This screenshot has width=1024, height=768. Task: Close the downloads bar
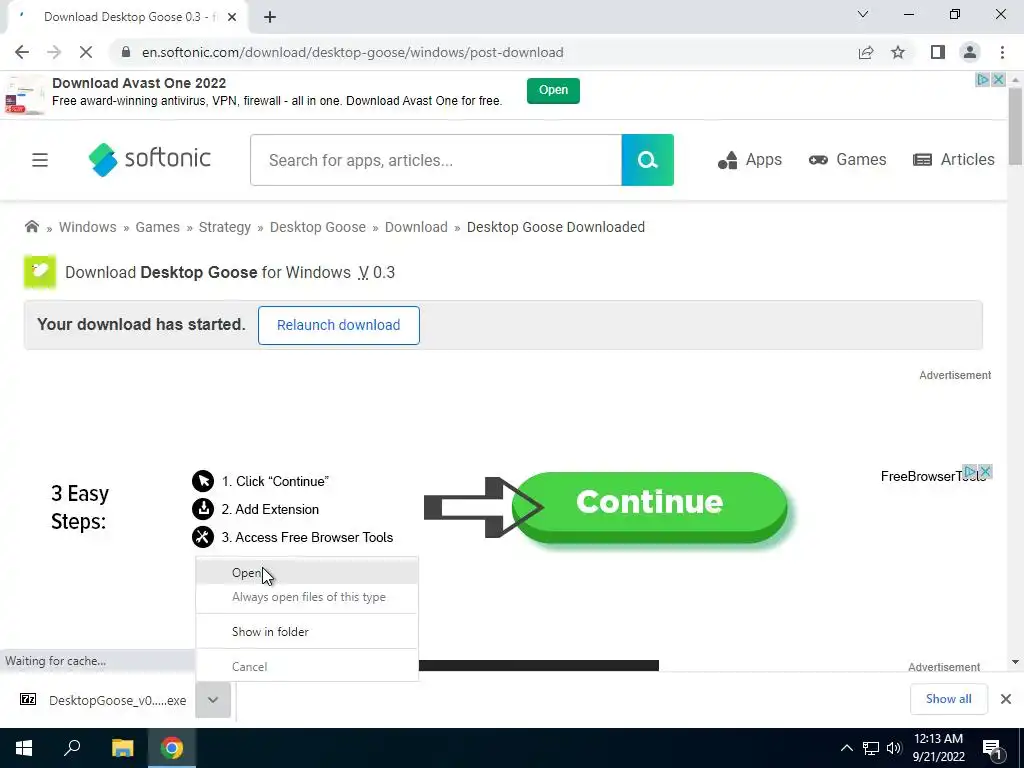point(1006,699)
